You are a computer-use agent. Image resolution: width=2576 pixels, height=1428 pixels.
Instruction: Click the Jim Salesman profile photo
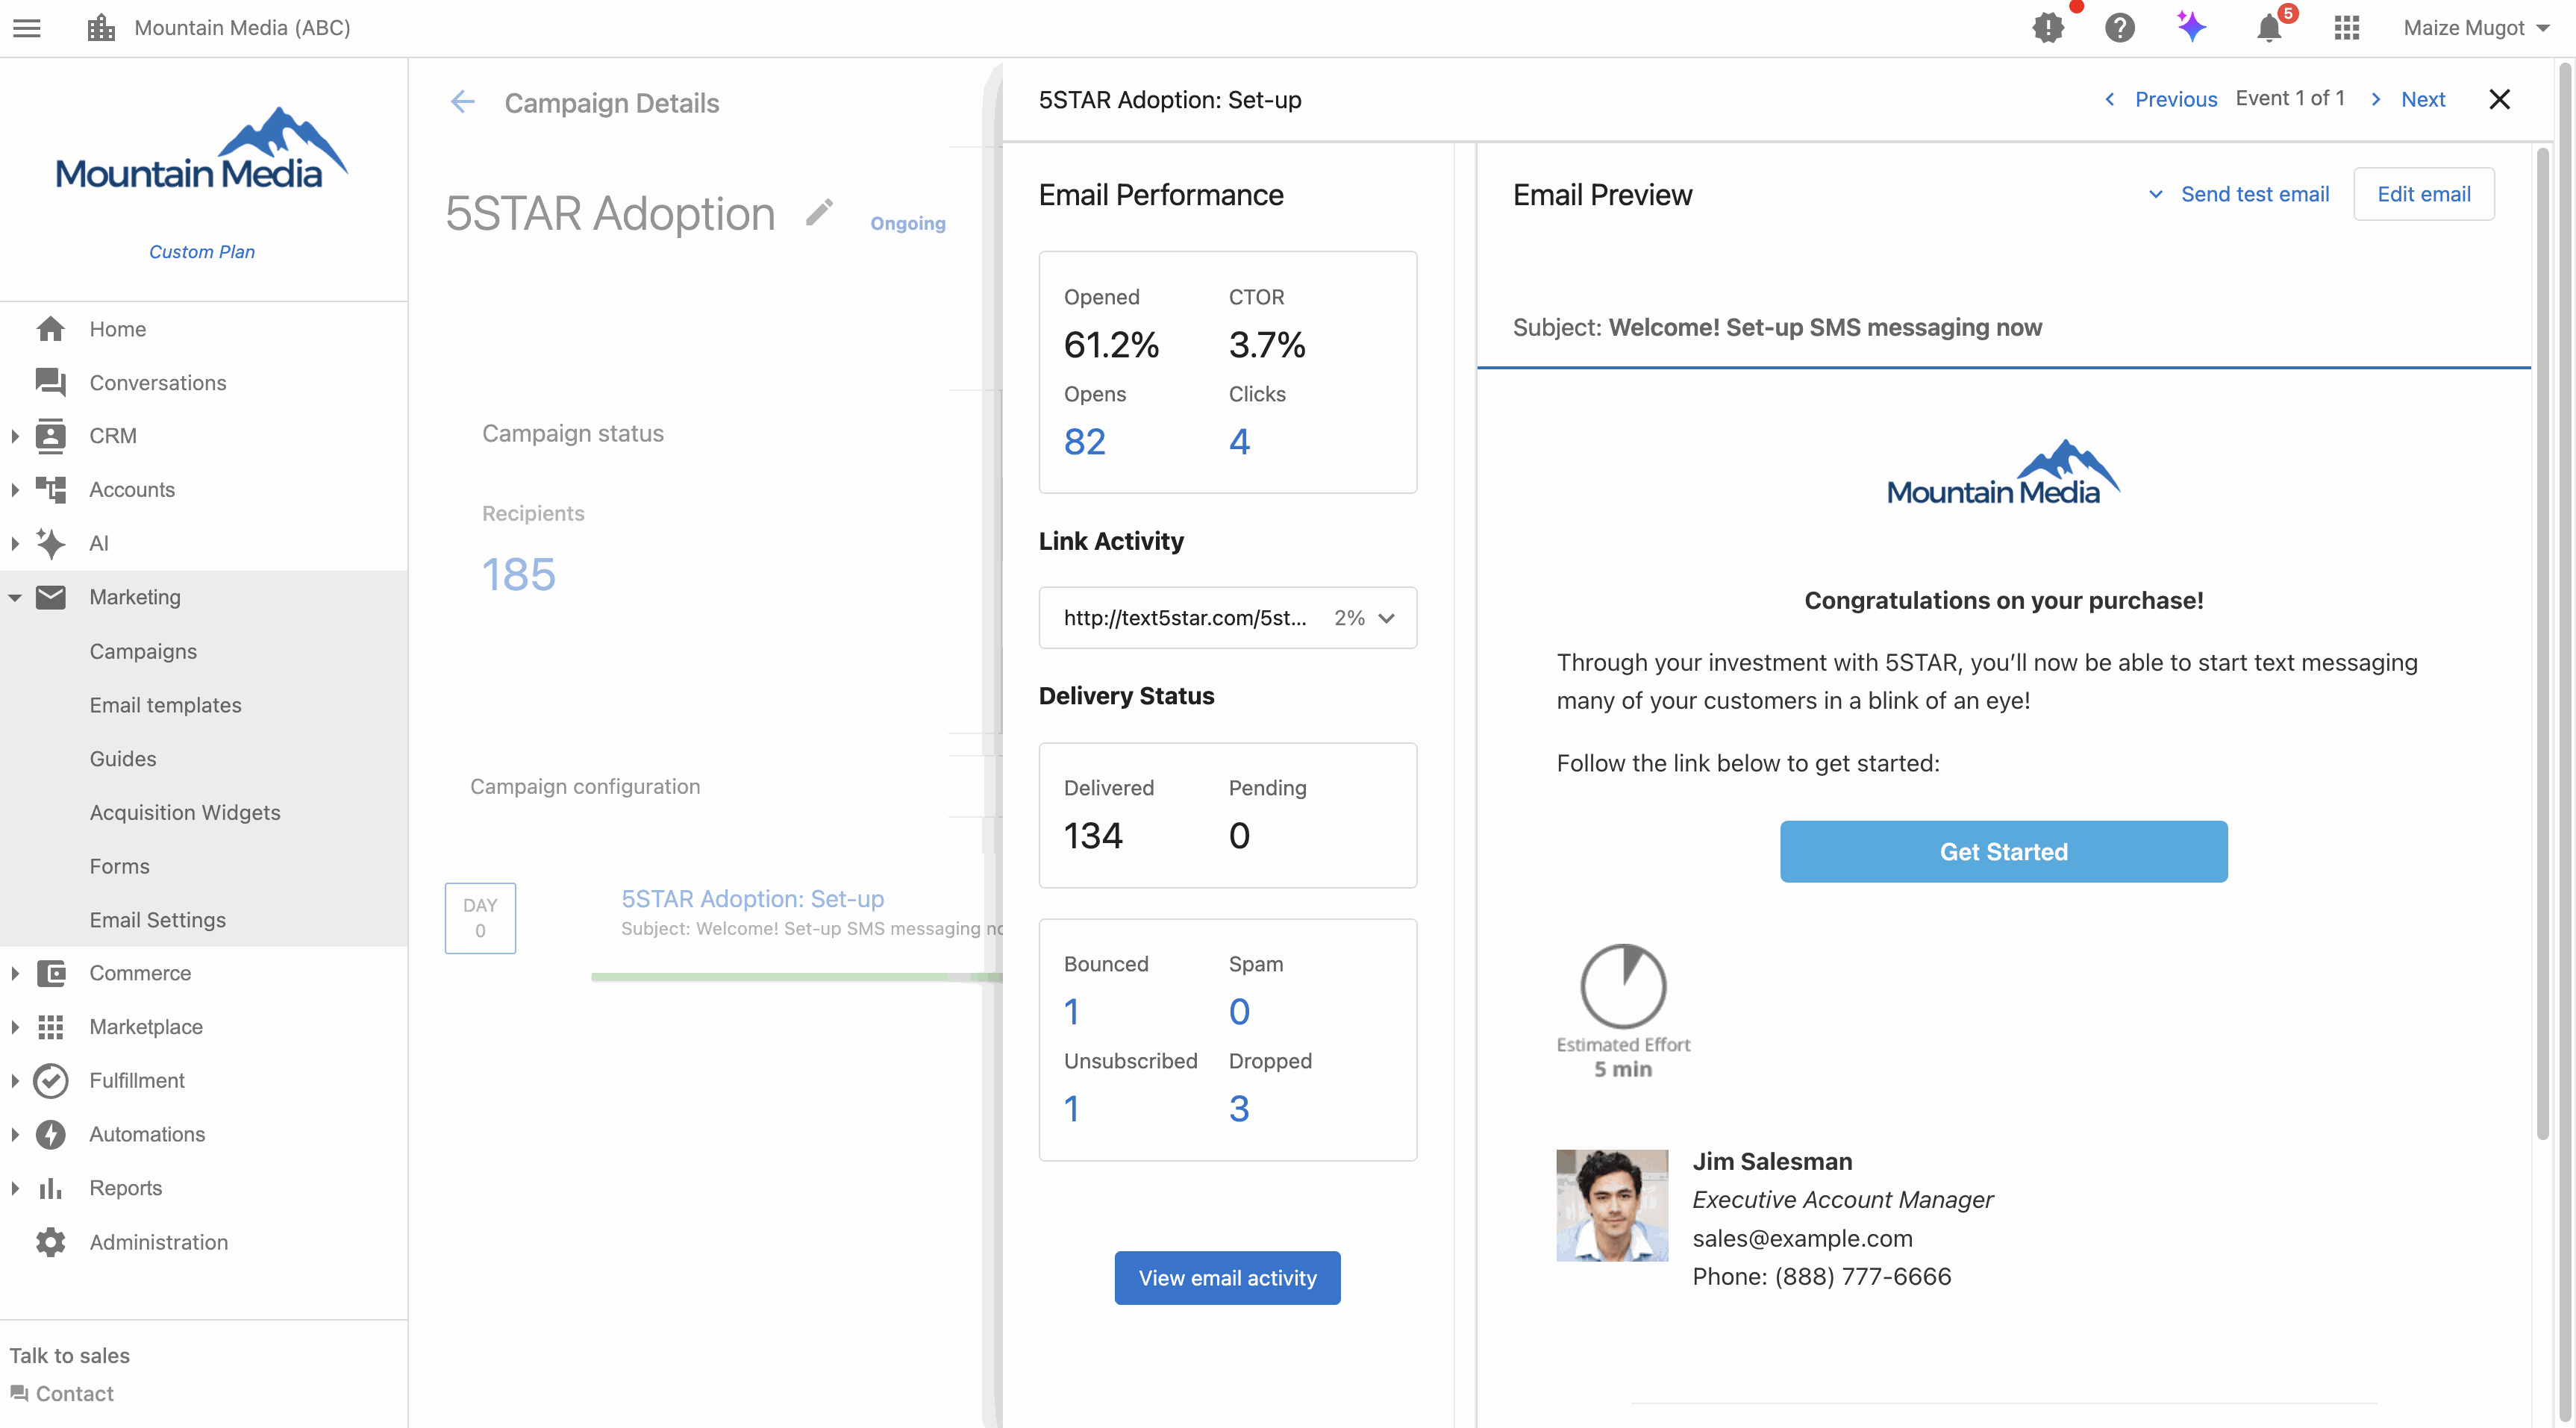tap(1612, 1205)
